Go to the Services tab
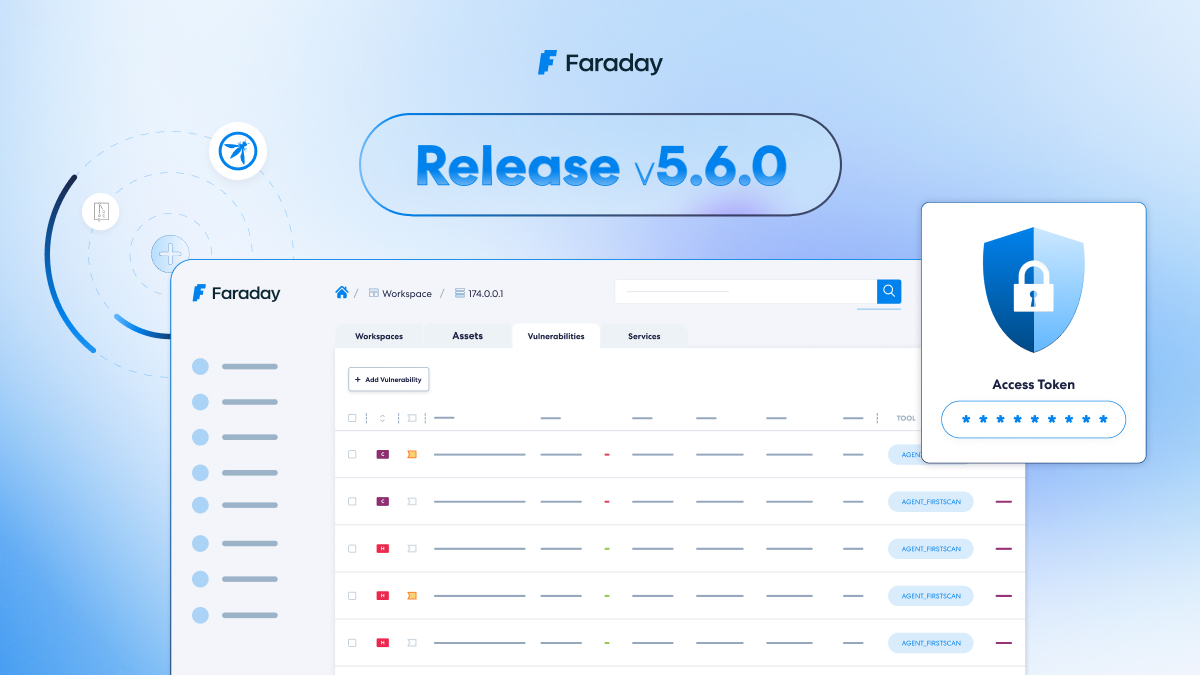The image size is (1200, 675). 644,336
